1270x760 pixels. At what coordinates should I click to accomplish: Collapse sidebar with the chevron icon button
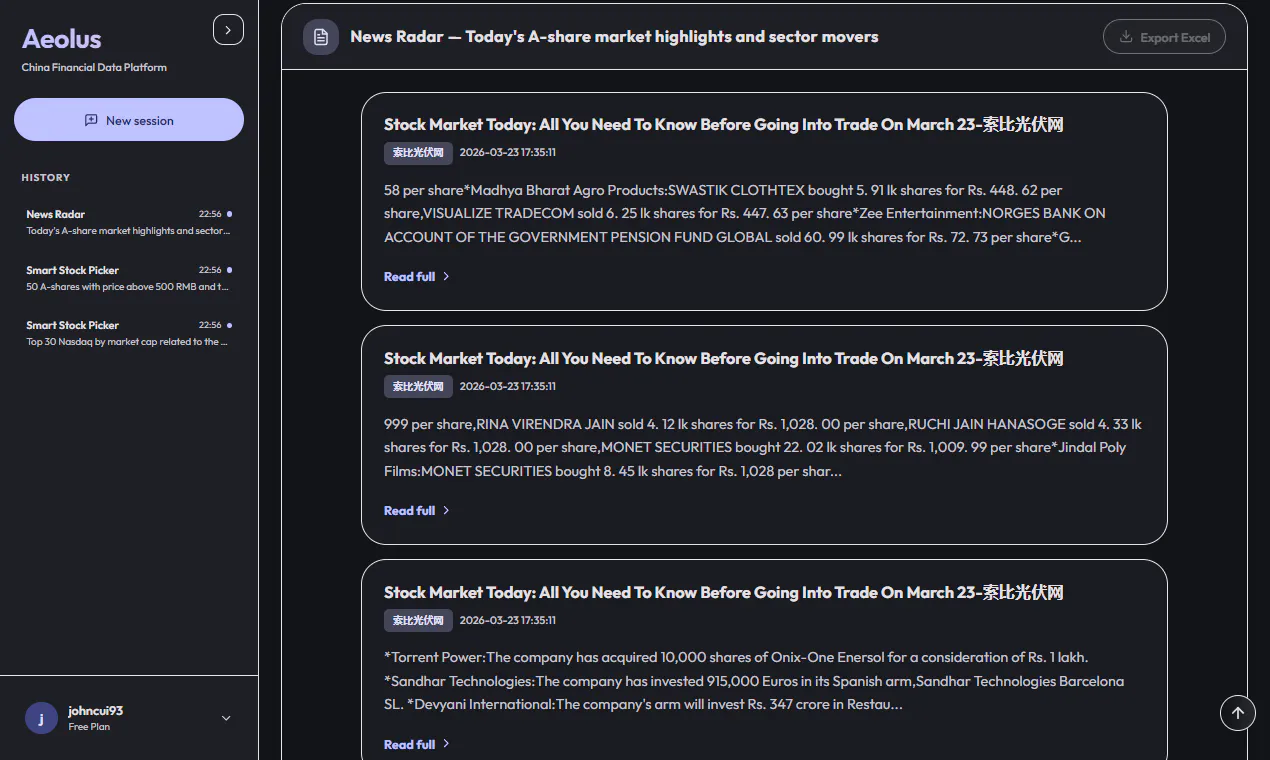(228, 30)
